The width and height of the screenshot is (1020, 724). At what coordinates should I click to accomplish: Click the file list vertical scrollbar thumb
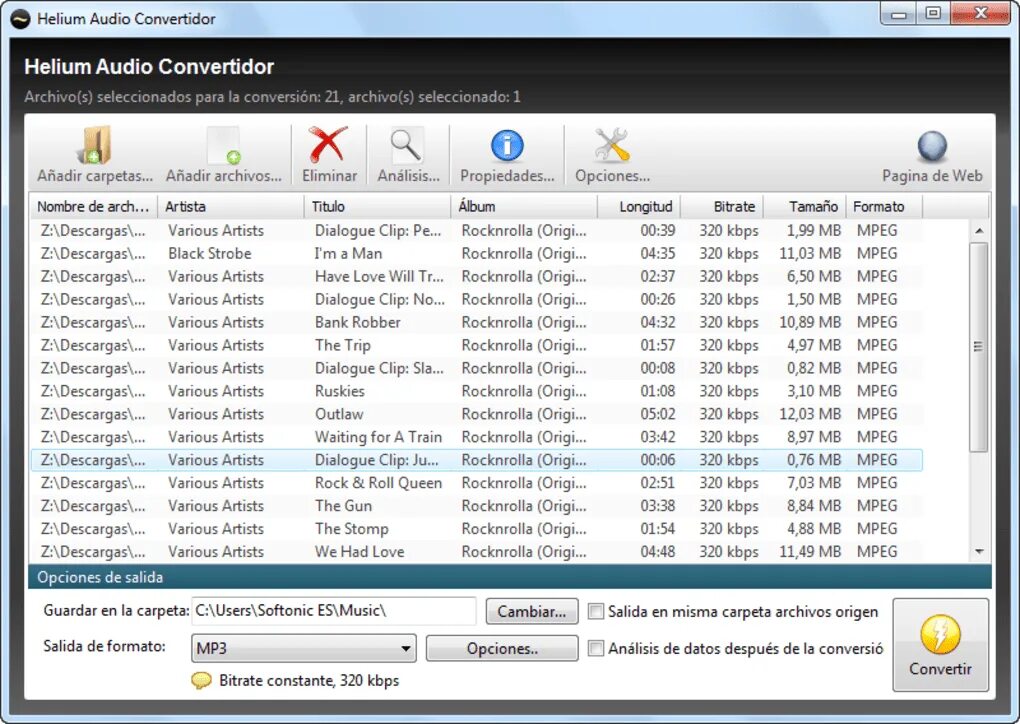(x=978, y=347)
